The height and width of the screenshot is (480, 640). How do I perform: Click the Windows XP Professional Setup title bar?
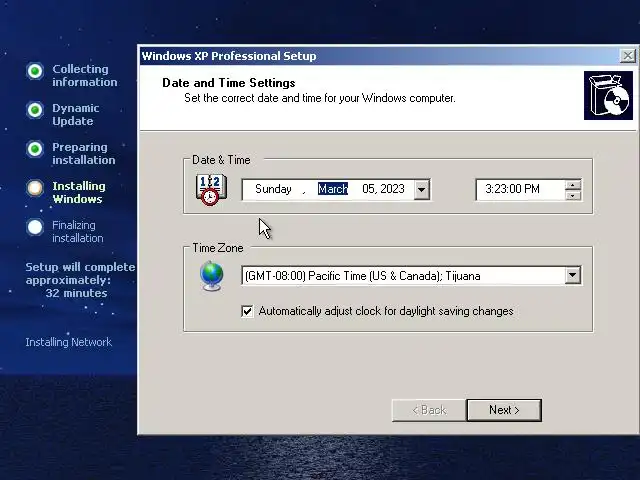coord(380,56)
